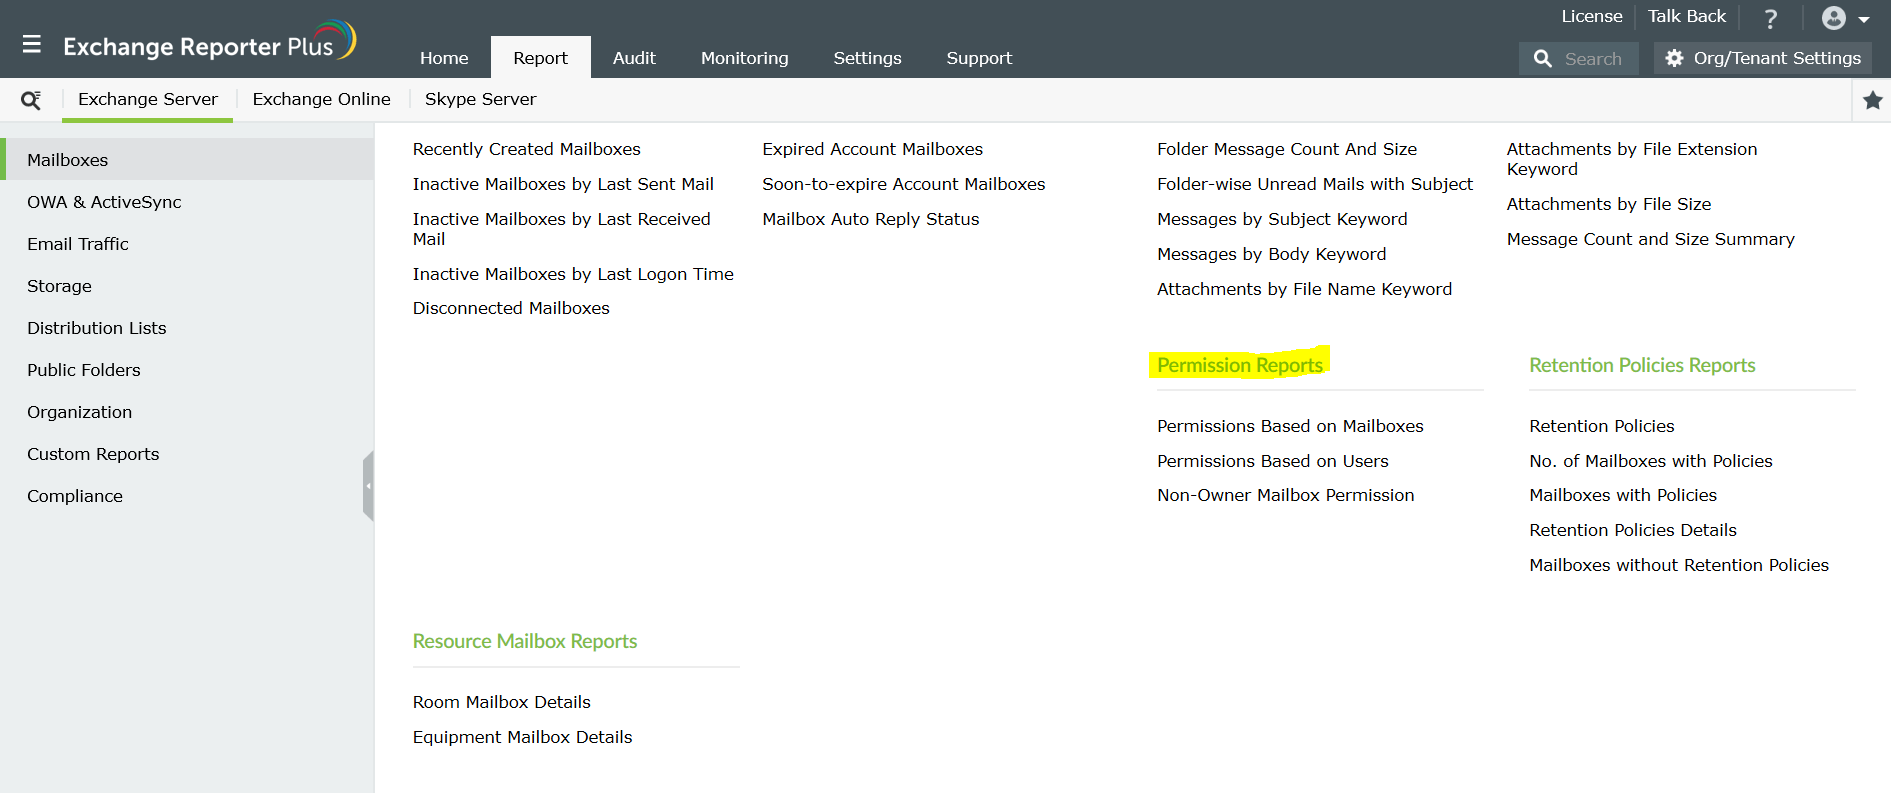The image size is (1891, 793).
Task: Open the Talk Back link
Action: click(1687, 16)
